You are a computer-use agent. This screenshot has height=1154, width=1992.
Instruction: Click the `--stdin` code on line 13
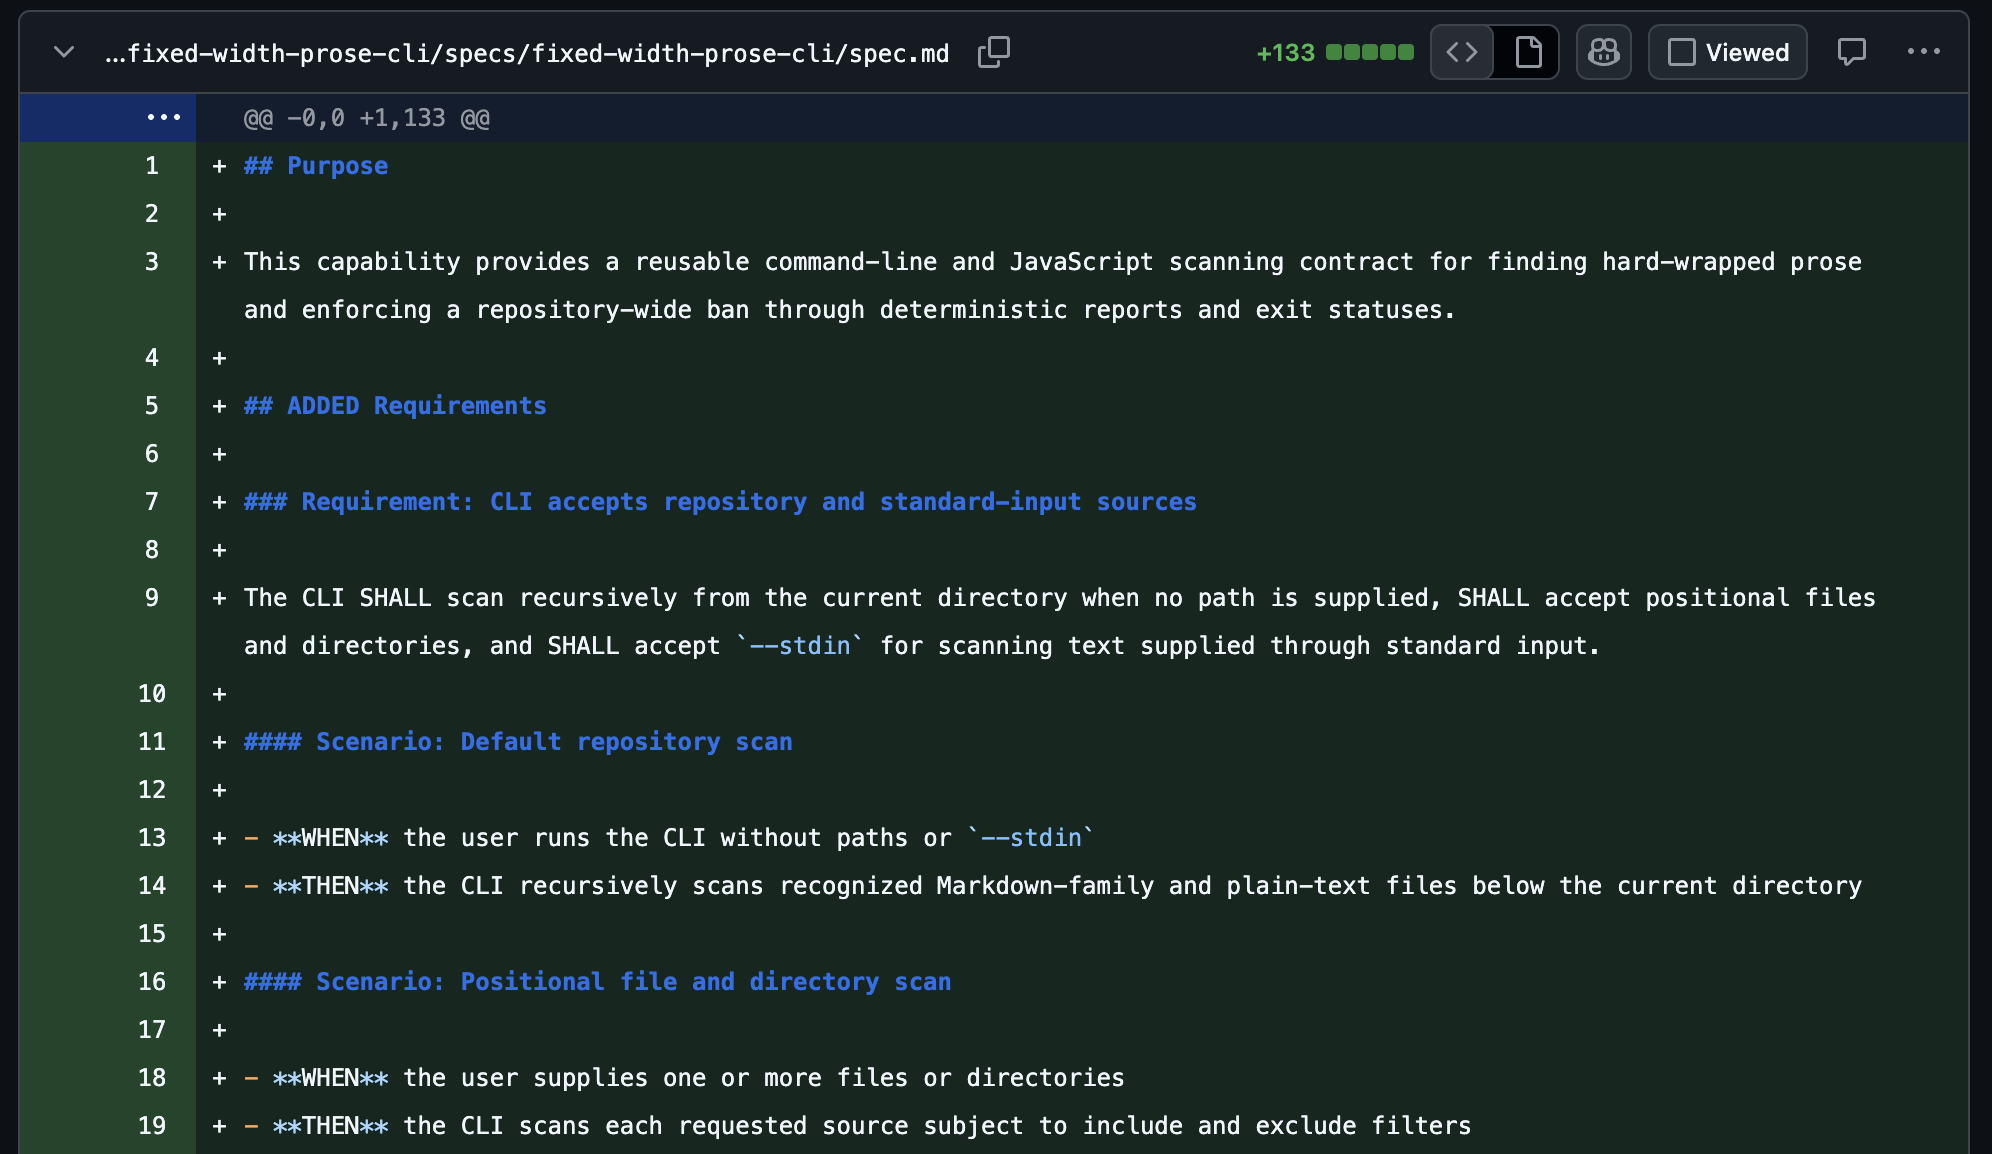(1031, 838)
